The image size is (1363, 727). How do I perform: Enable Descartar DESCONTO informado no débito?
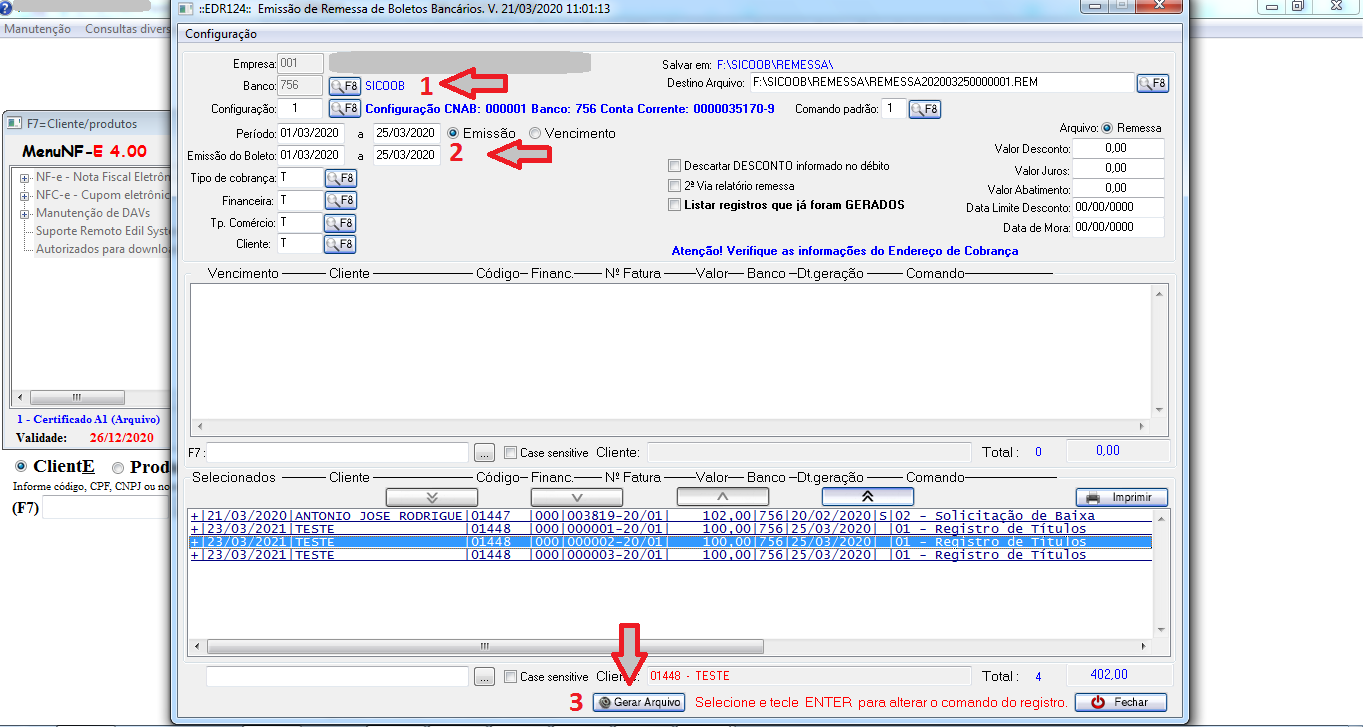675,166
